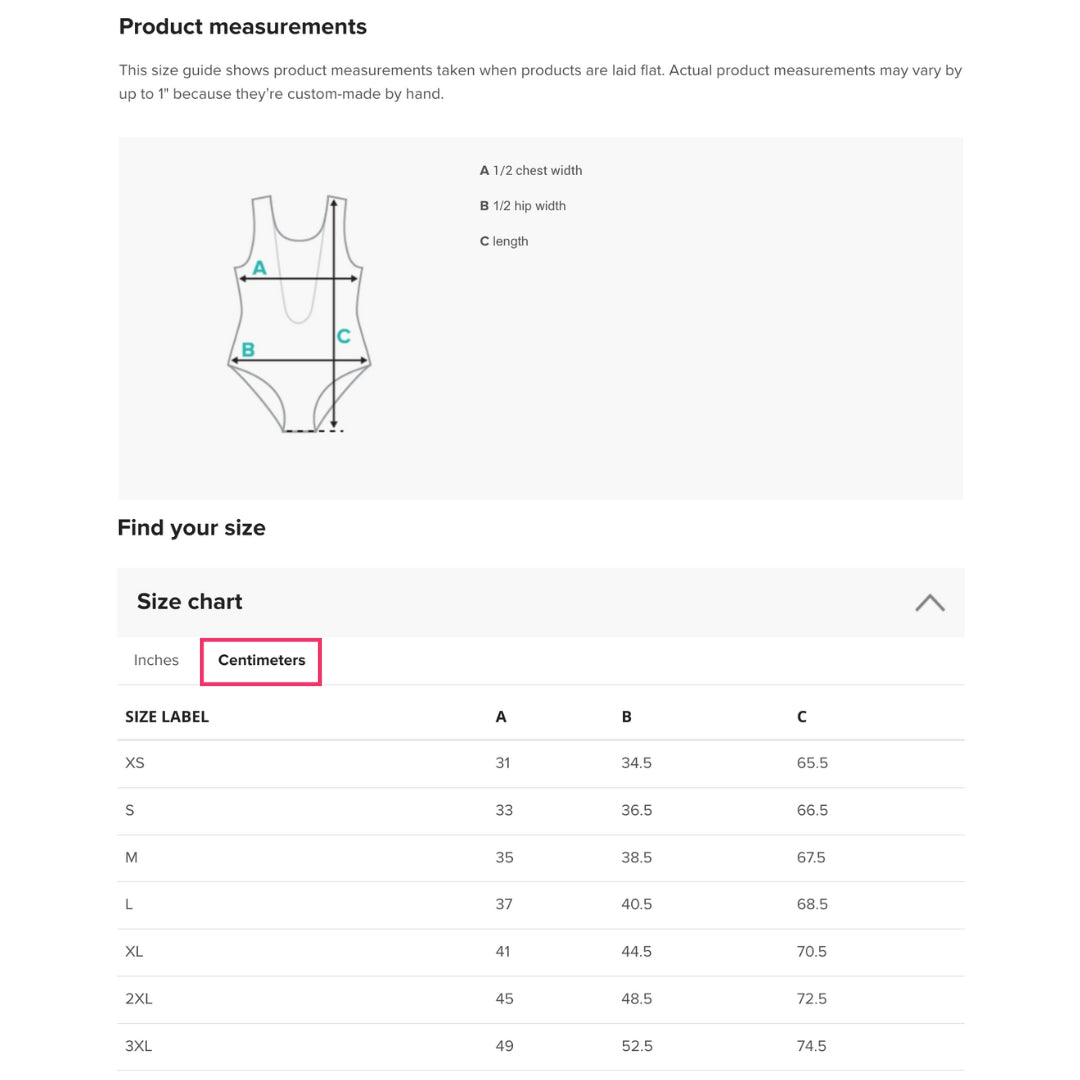Viewport: 1080px width, 1080px height.
Task: Click the S size label row
Action: [130, 810]
